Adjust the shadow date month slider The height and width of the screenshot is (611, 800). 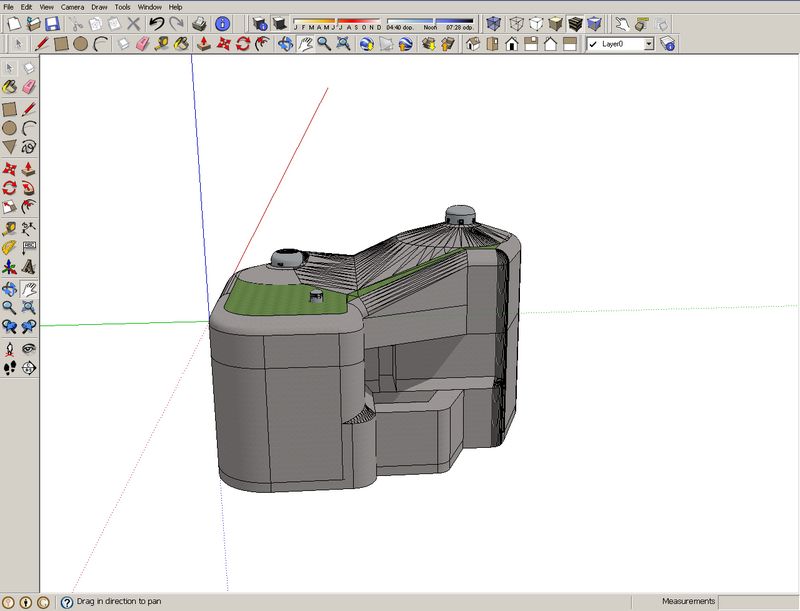point(336,22)
